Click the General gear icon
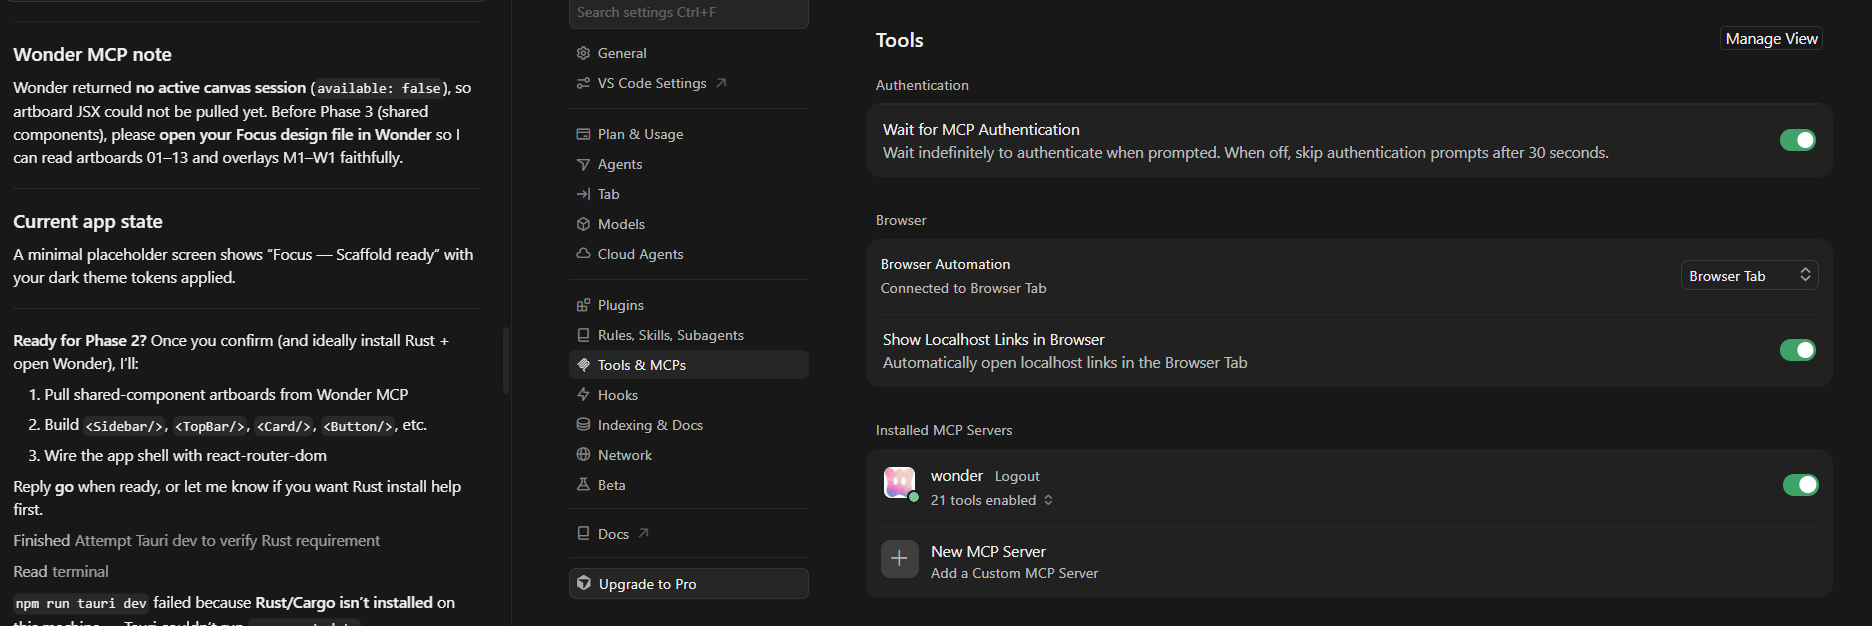The height and width of the screenshot is (626, 1872). pos(583,53)
